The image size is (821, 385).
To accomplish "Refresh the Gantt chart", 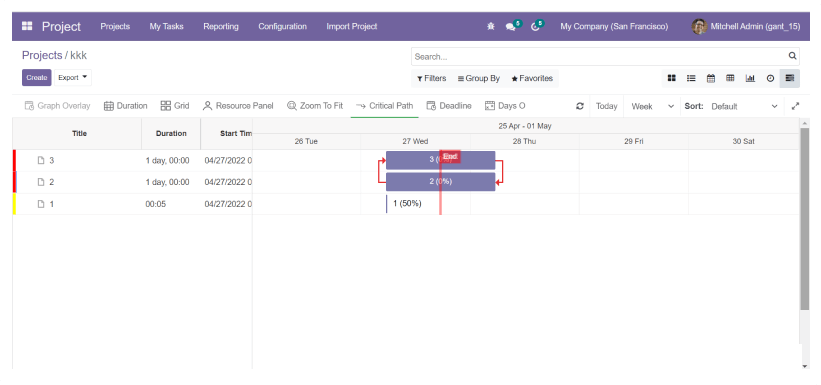I will click(580, 106).
